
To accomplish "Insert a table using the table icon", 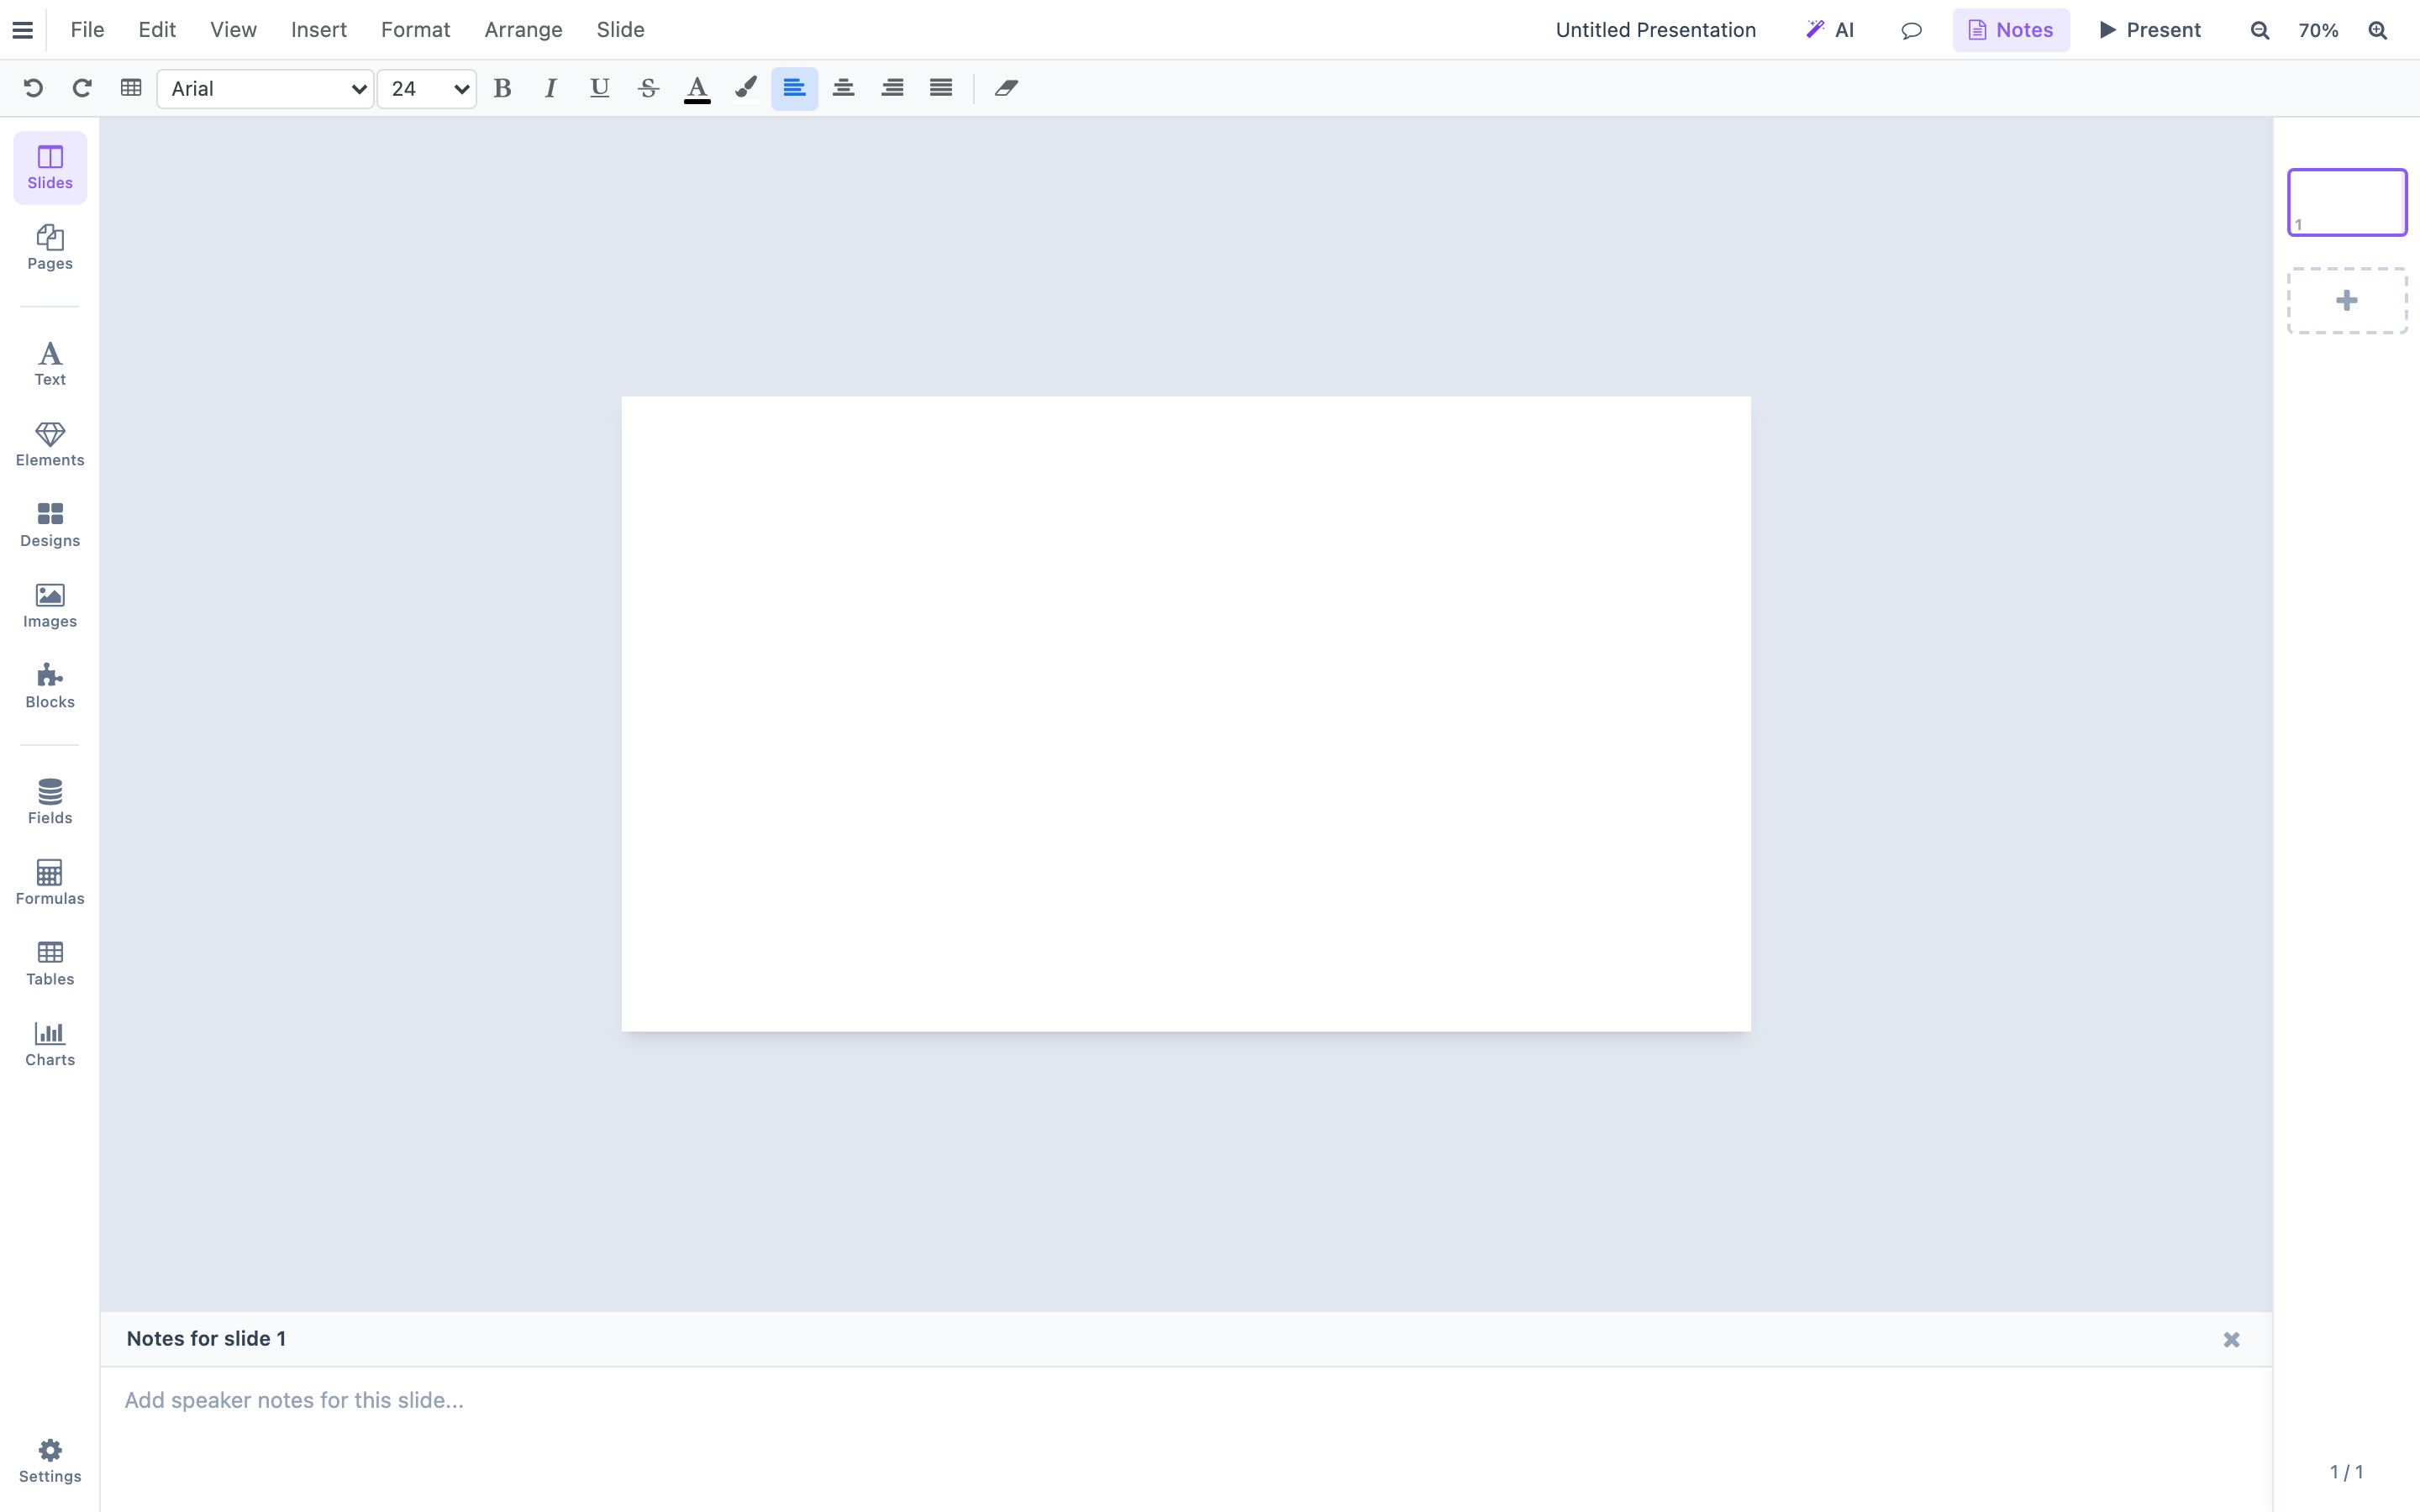I will tap(130, 88).
